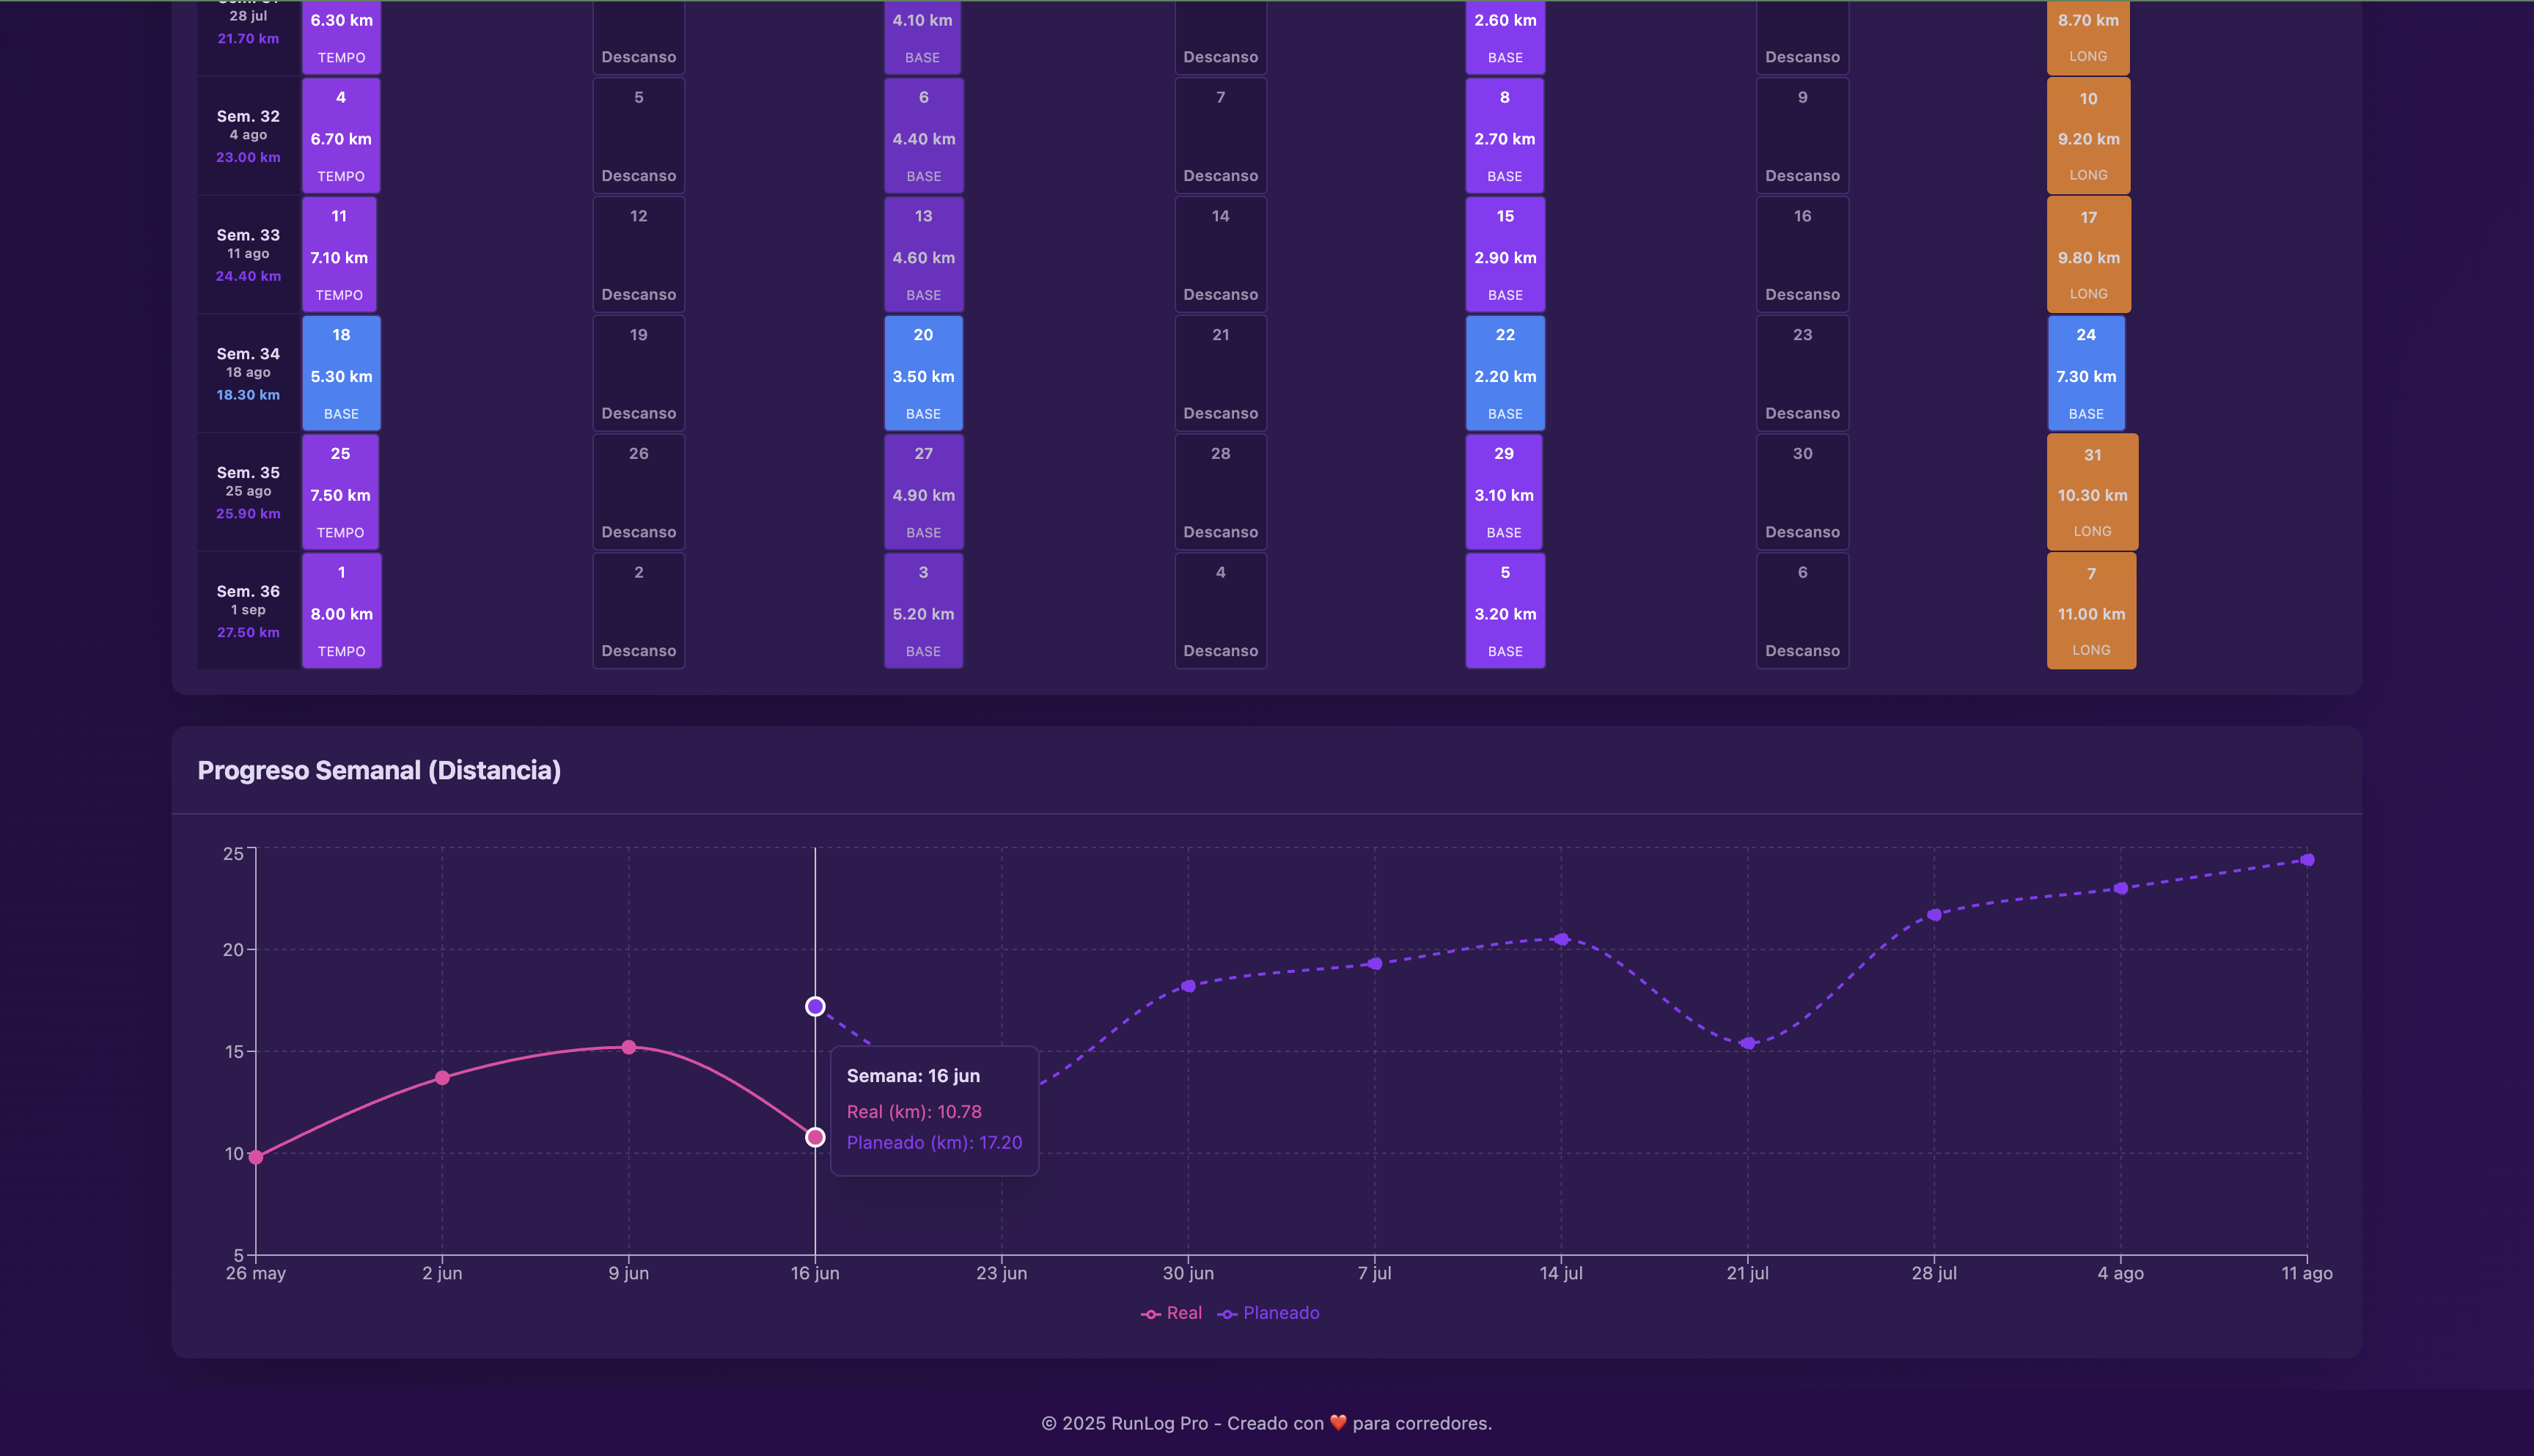The width and height of the screenshot is (2534, 1456).
Task: Select the Sem. 36 week row label
Action: point(248,611)
